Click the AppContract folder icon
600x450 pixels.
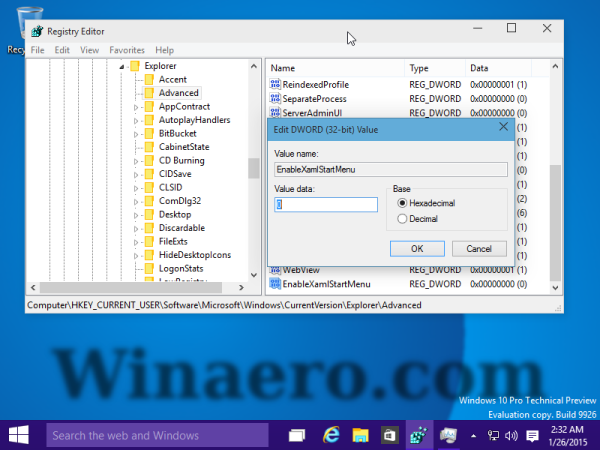click(x=149, y=106)
